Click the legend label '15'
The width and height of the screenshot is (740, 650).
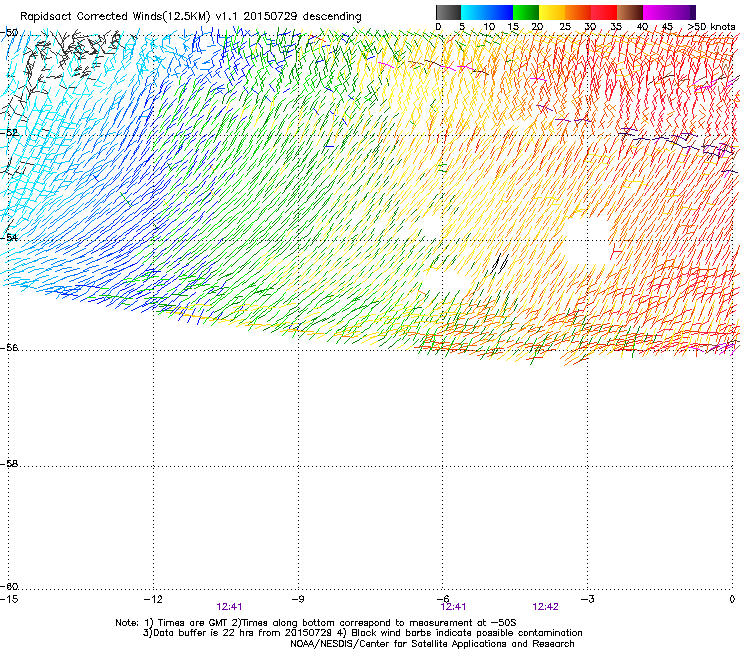[x=513, y=27]
